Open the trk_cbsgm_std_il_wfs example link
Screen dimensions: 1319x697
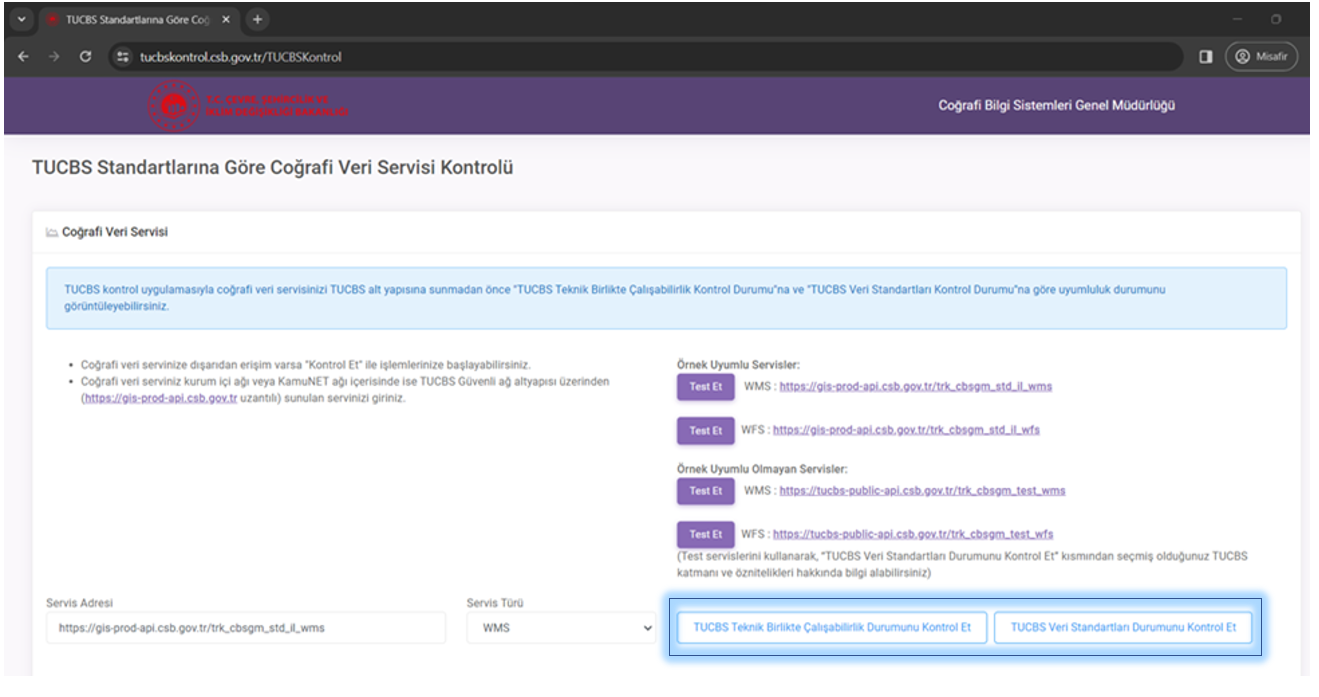[906, 430]
